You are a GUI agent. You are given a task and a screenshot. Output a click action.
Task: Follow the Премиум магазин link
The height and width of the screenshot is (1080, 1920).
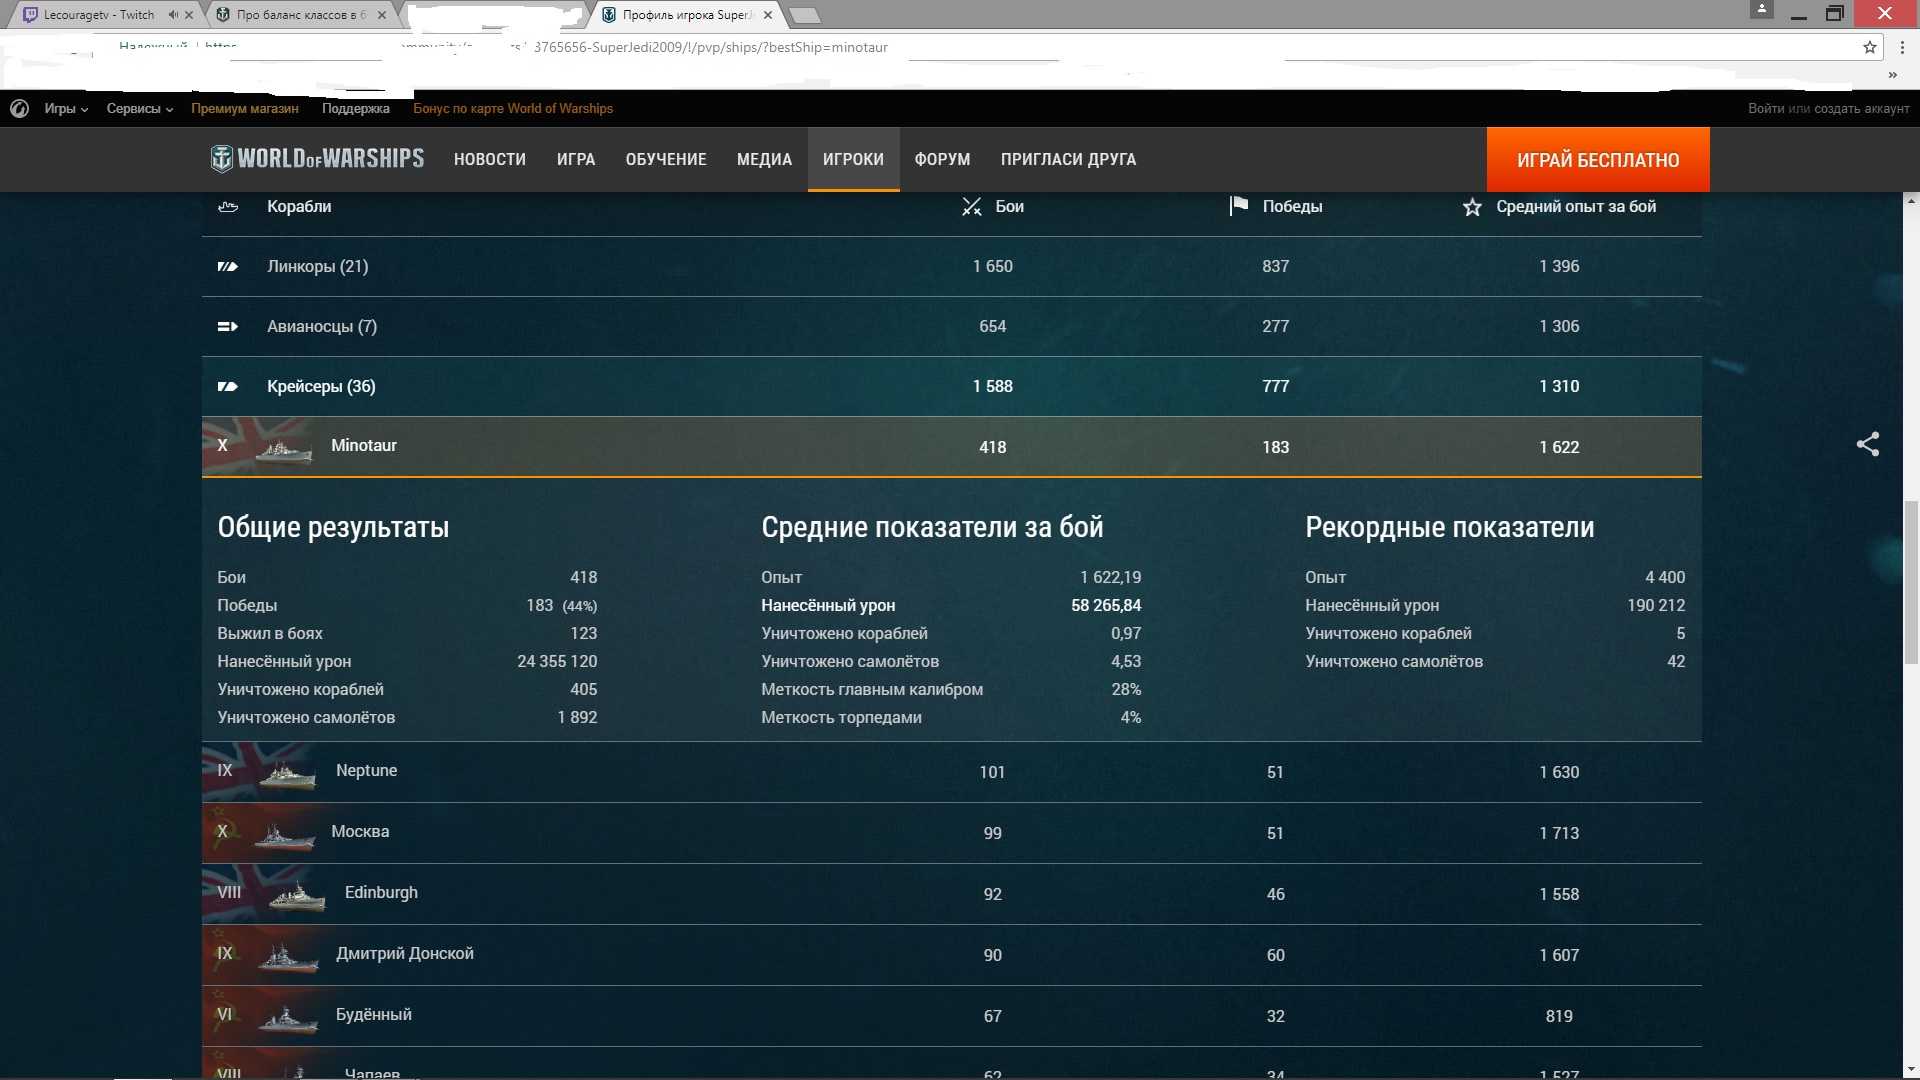point(244,108)
